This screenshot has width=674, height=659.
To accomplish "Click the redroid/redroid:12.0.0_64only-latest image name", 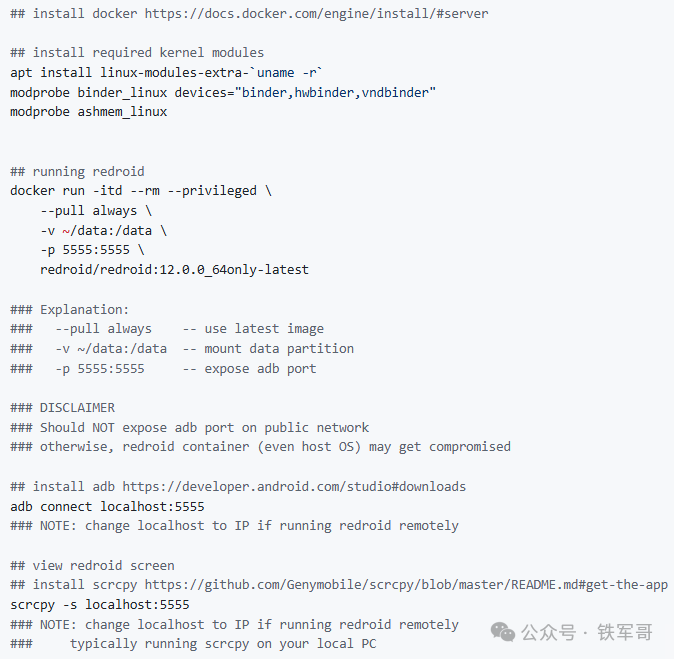I will pyautogui.click(x=174, y=270).
